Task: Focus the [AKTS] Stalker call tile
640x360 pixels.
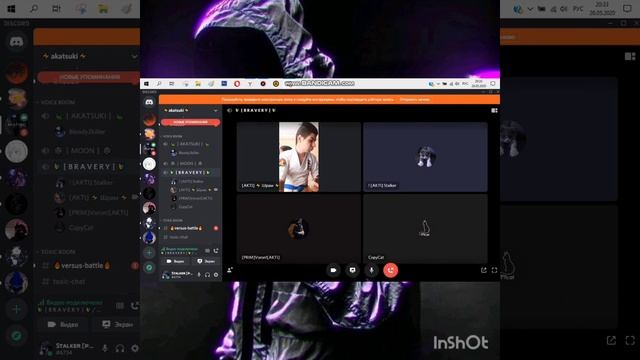Action: pyautogui.click(x=425, y=157)
